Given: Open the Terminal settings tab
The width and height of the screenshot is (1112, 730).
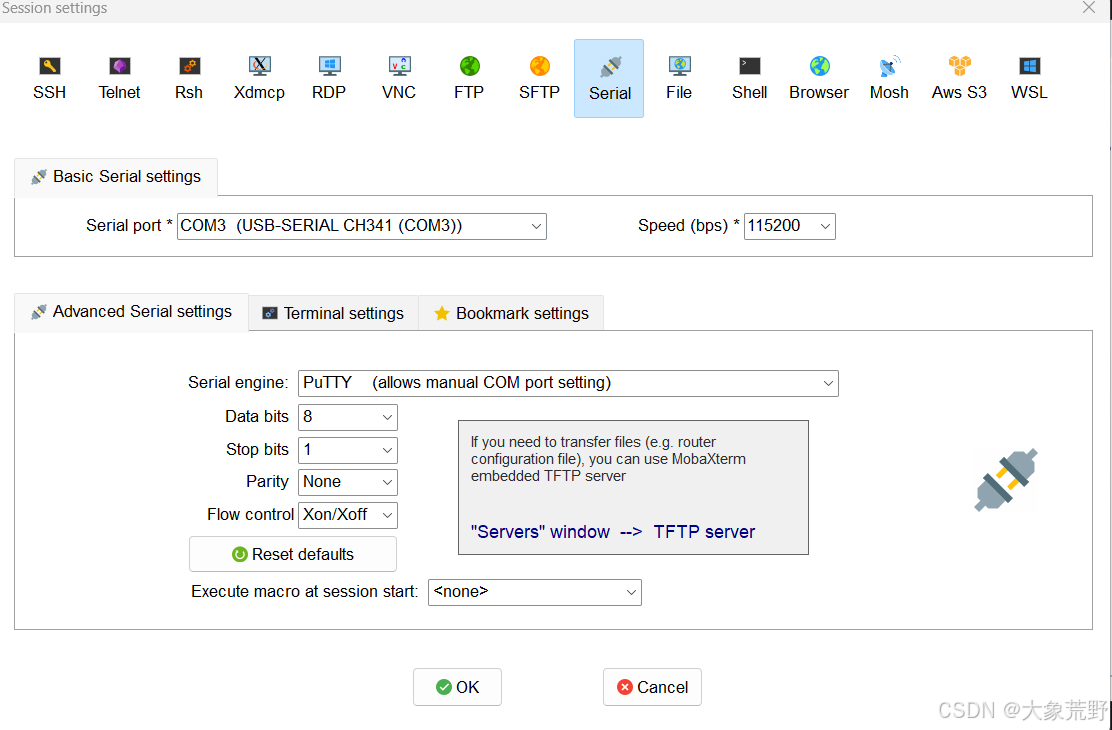Looking at the screenshot, I should point(333,314).
